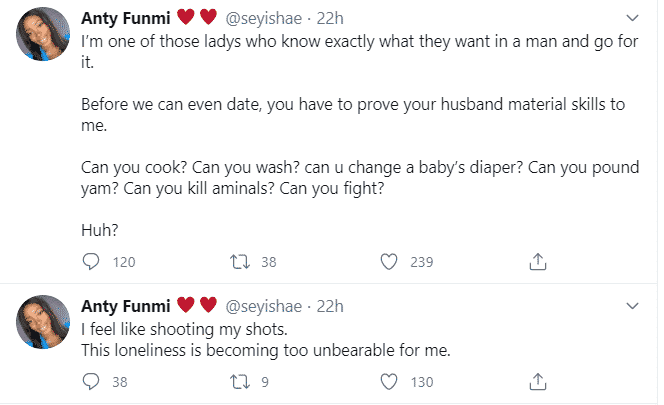
Task: Open Anty Funmi profile from first tweet
Action: pyautogui.click(x=125, y=19)
